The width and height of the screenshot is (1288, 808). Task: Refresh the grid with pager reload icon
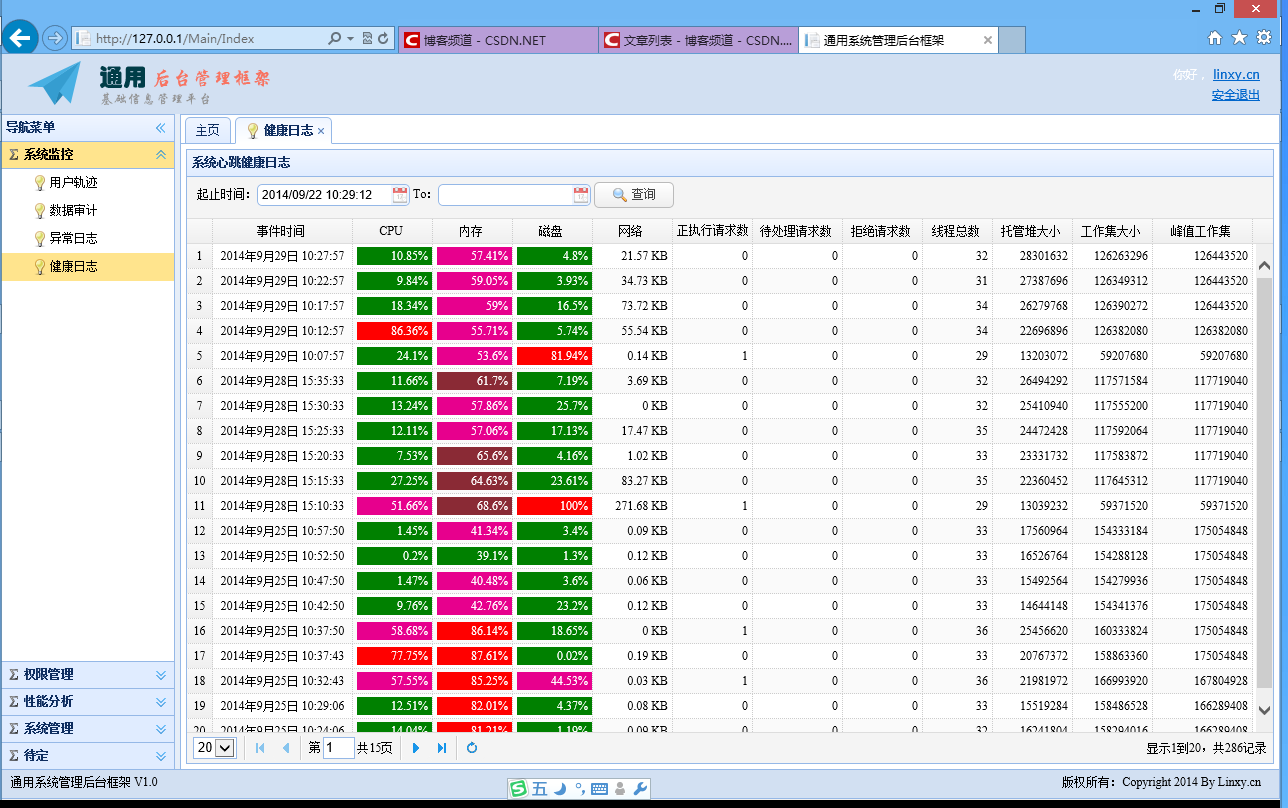click(472, 748)
